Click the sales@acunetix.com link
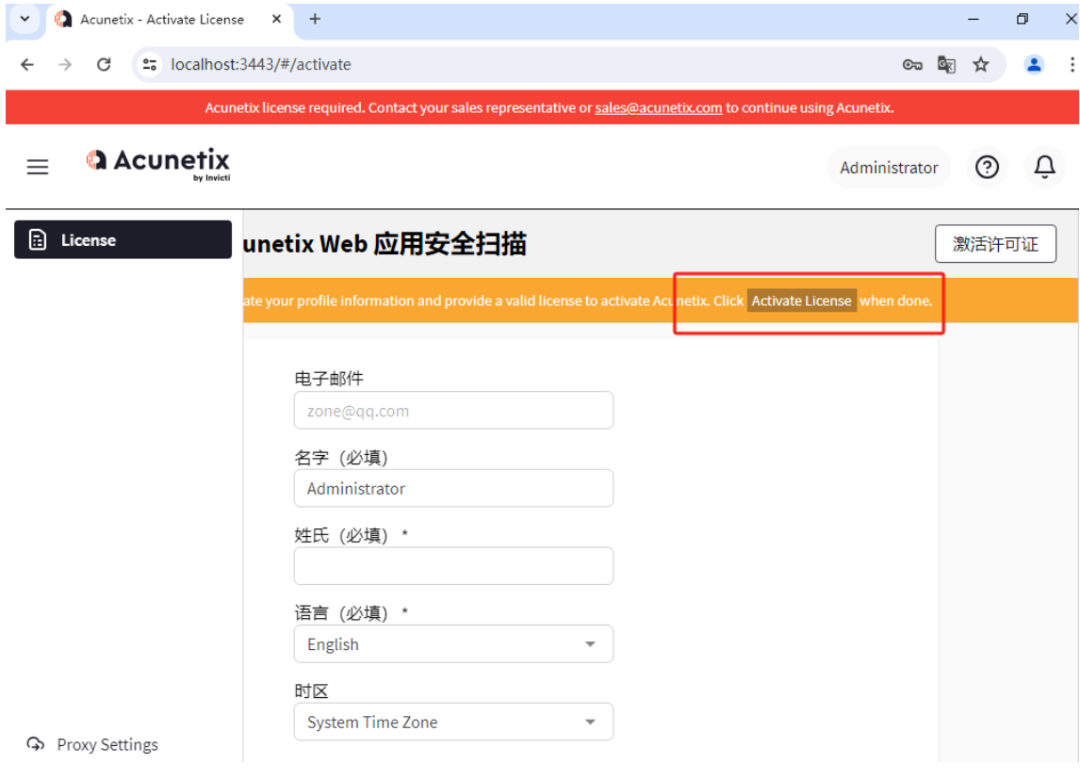 658,107
